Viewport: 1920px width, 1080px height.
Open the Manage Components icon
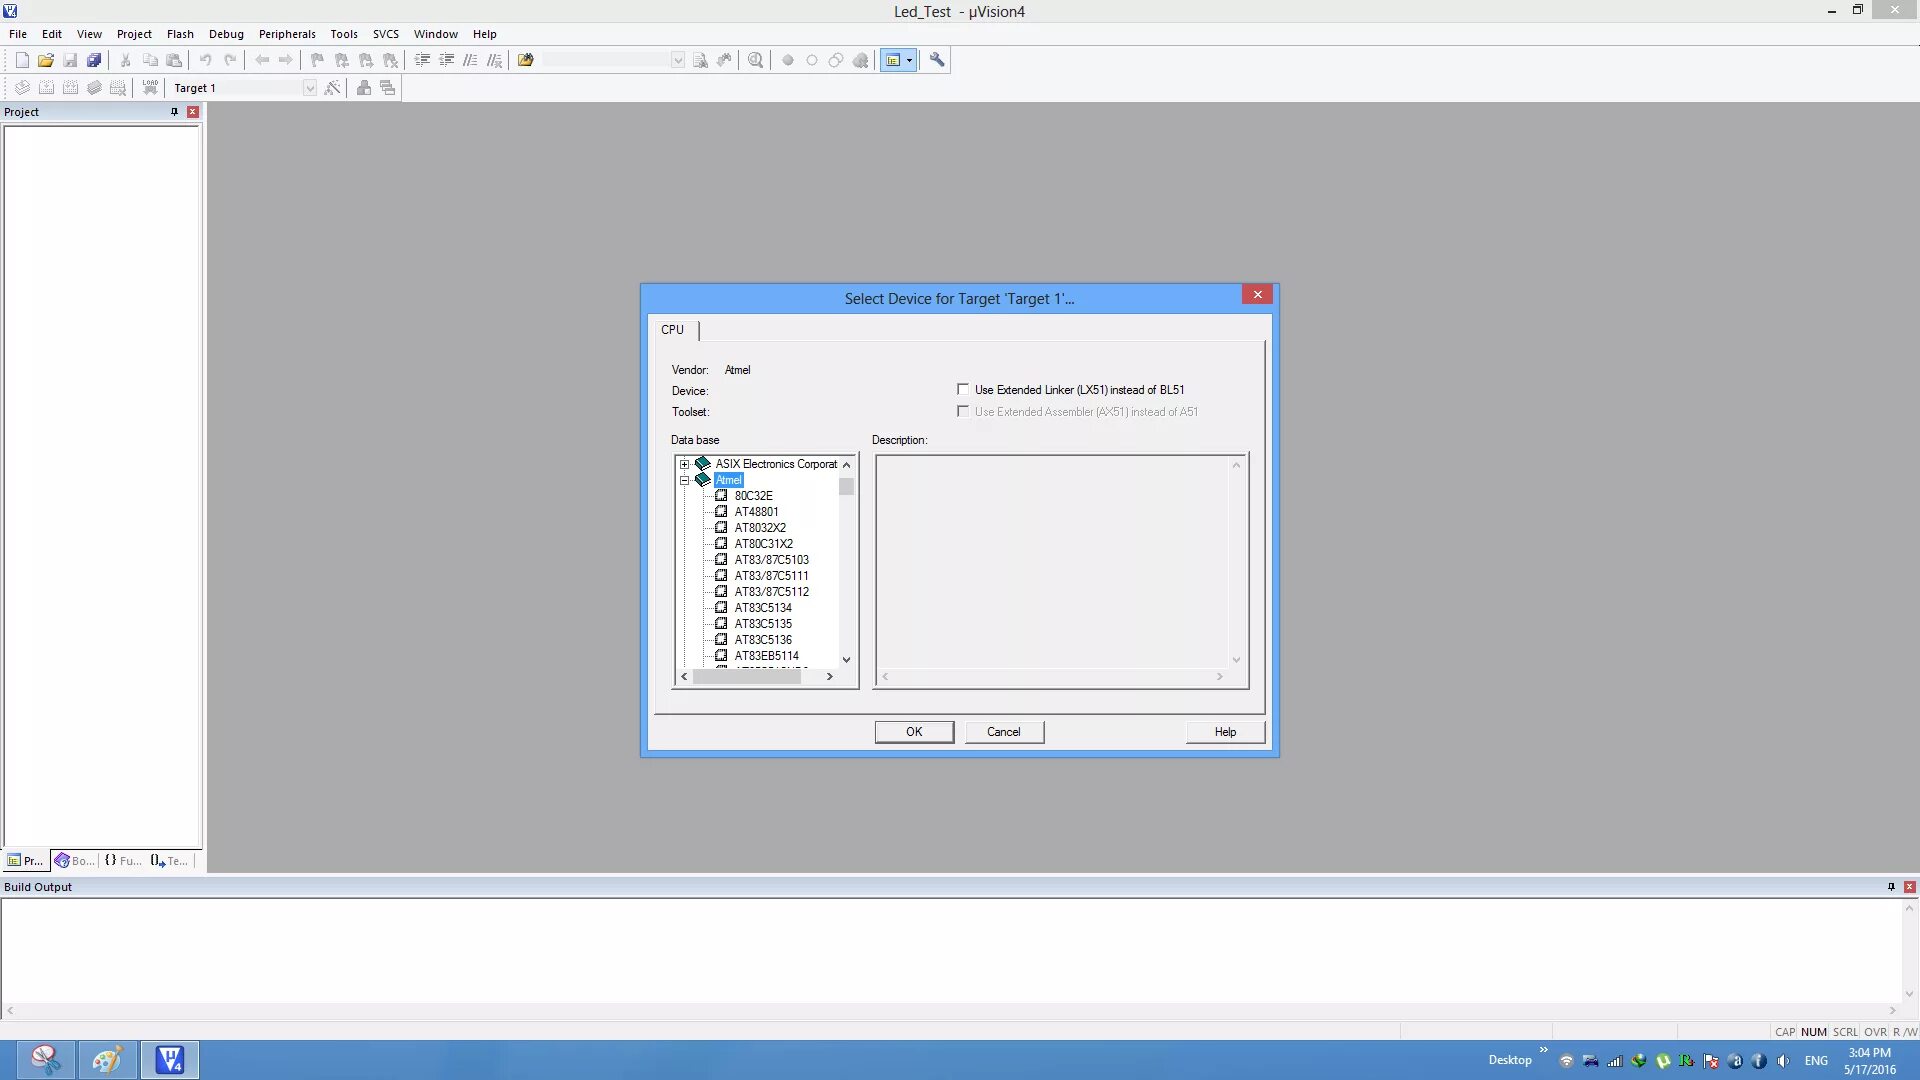click(x=364, y=88)
